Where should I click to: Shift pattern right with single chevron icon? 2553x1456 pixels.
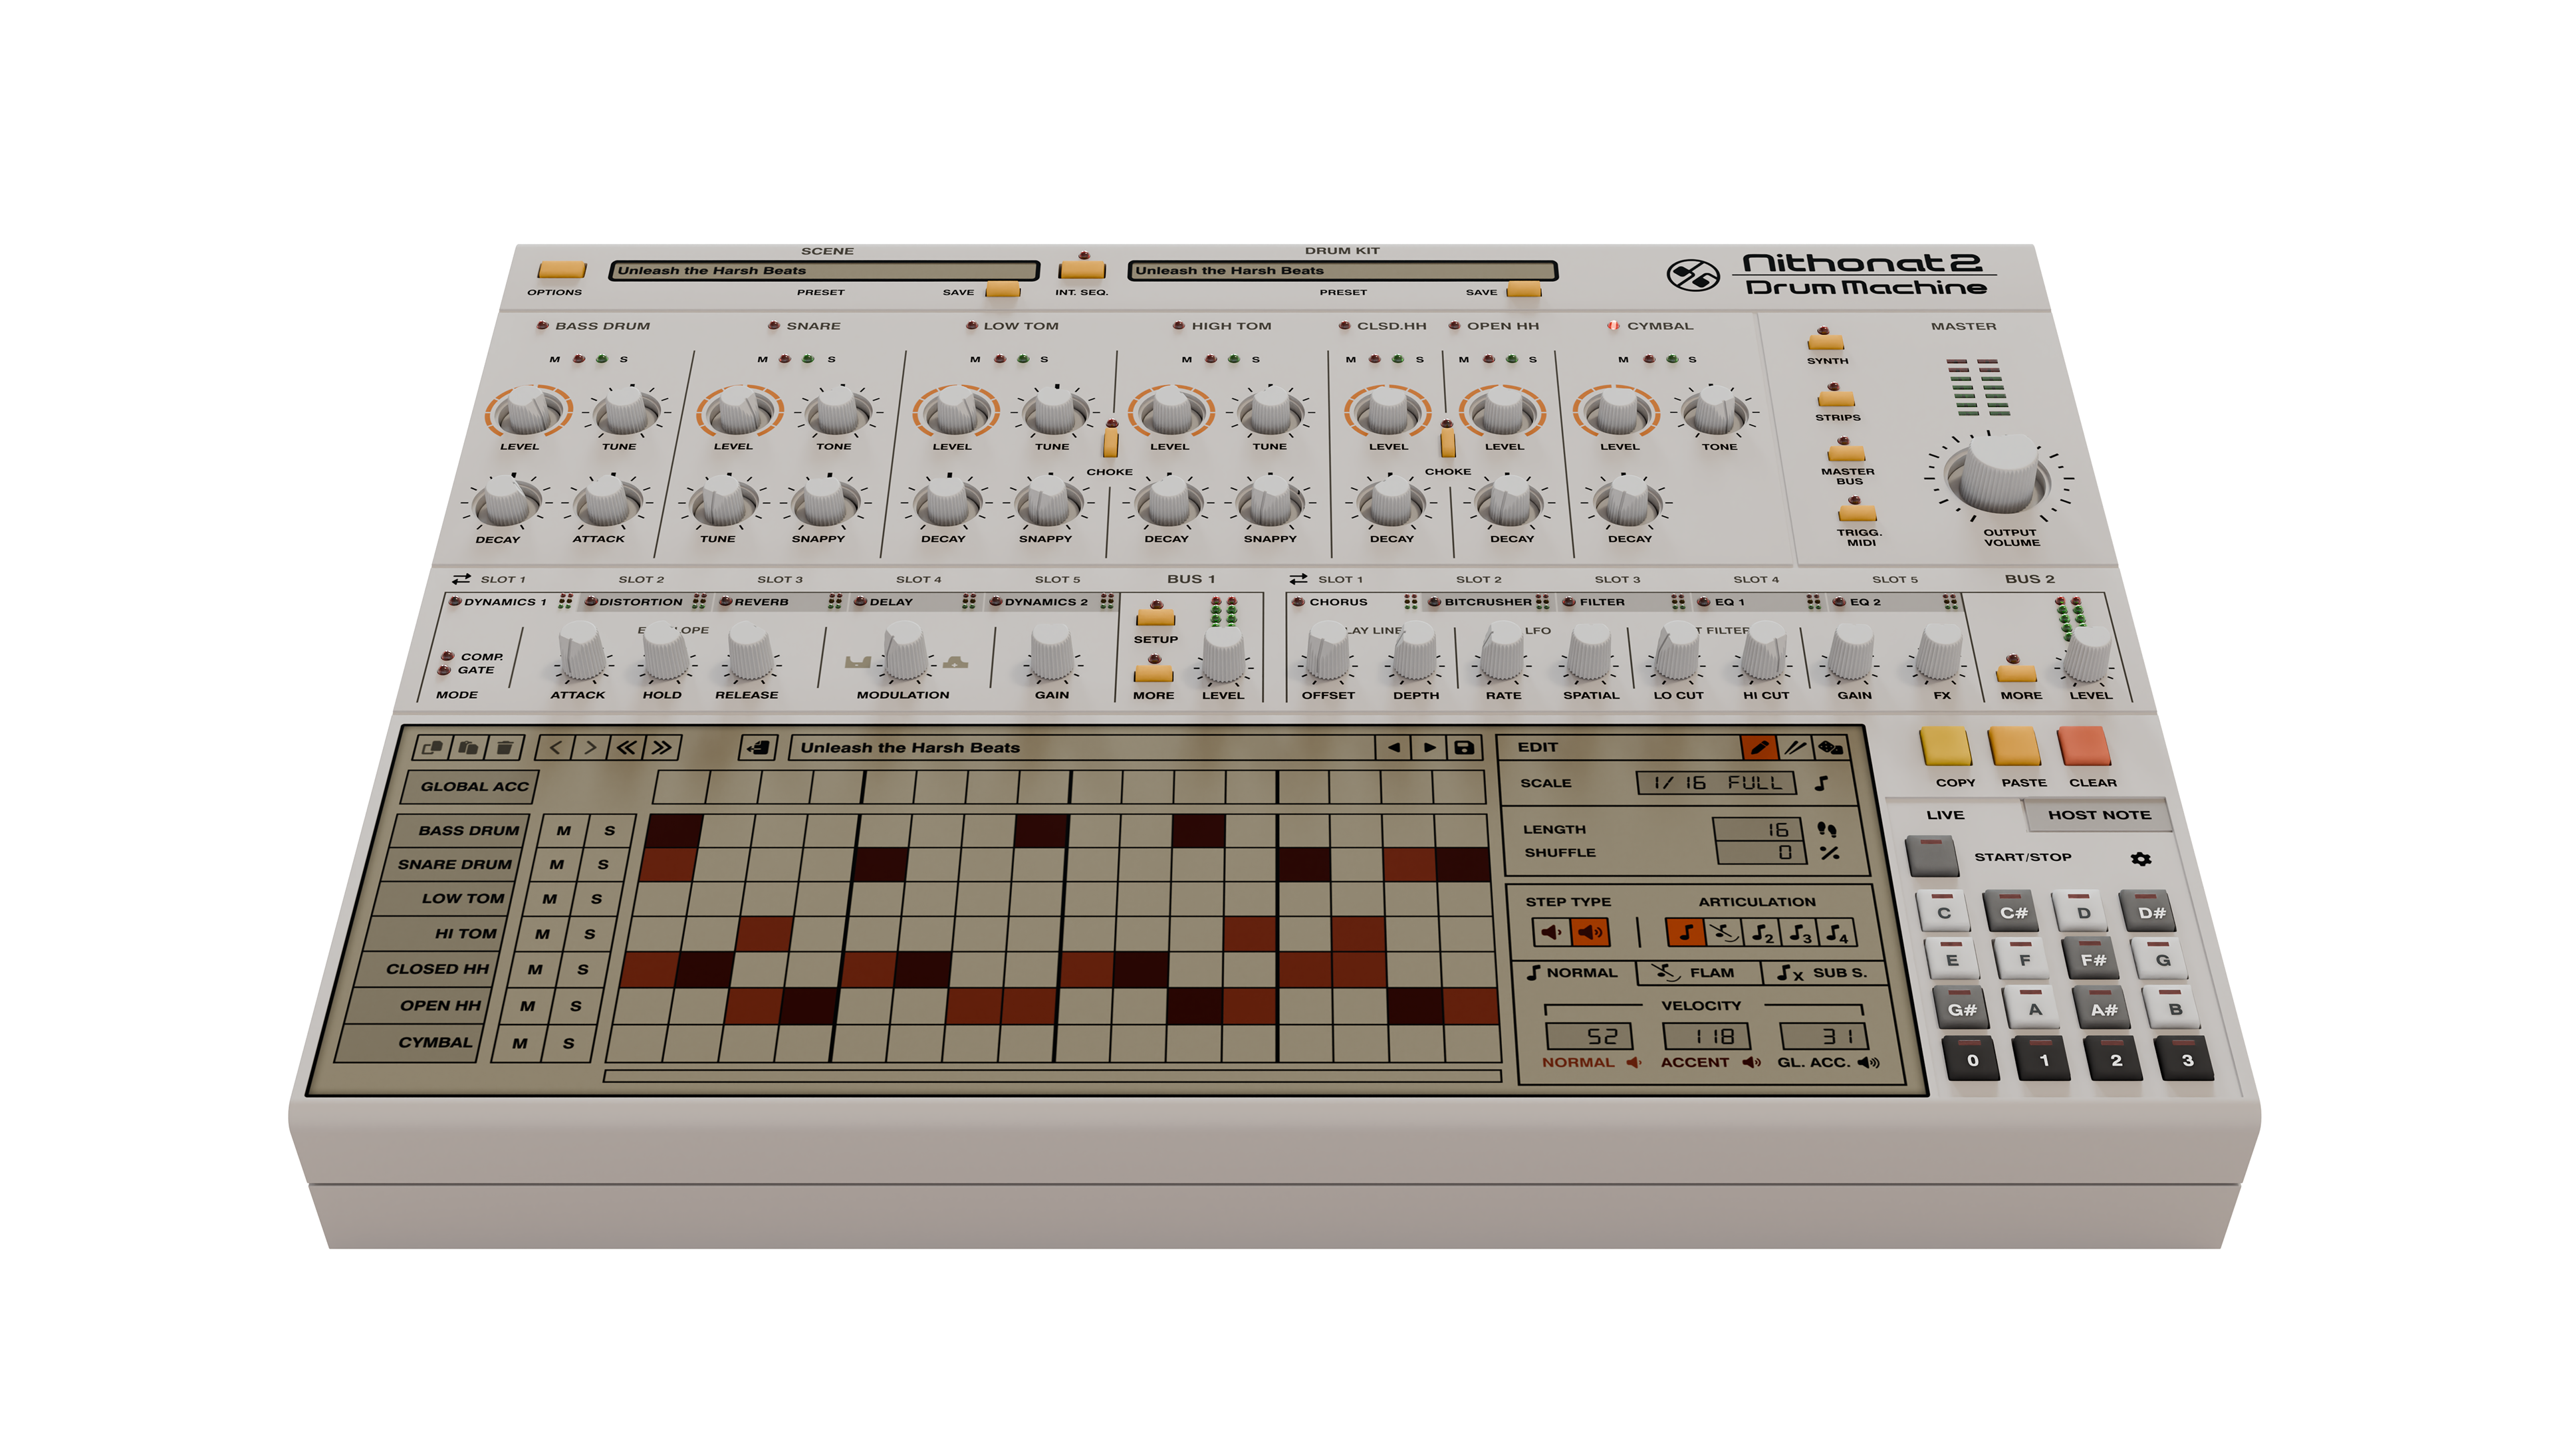tap(591, 747)
